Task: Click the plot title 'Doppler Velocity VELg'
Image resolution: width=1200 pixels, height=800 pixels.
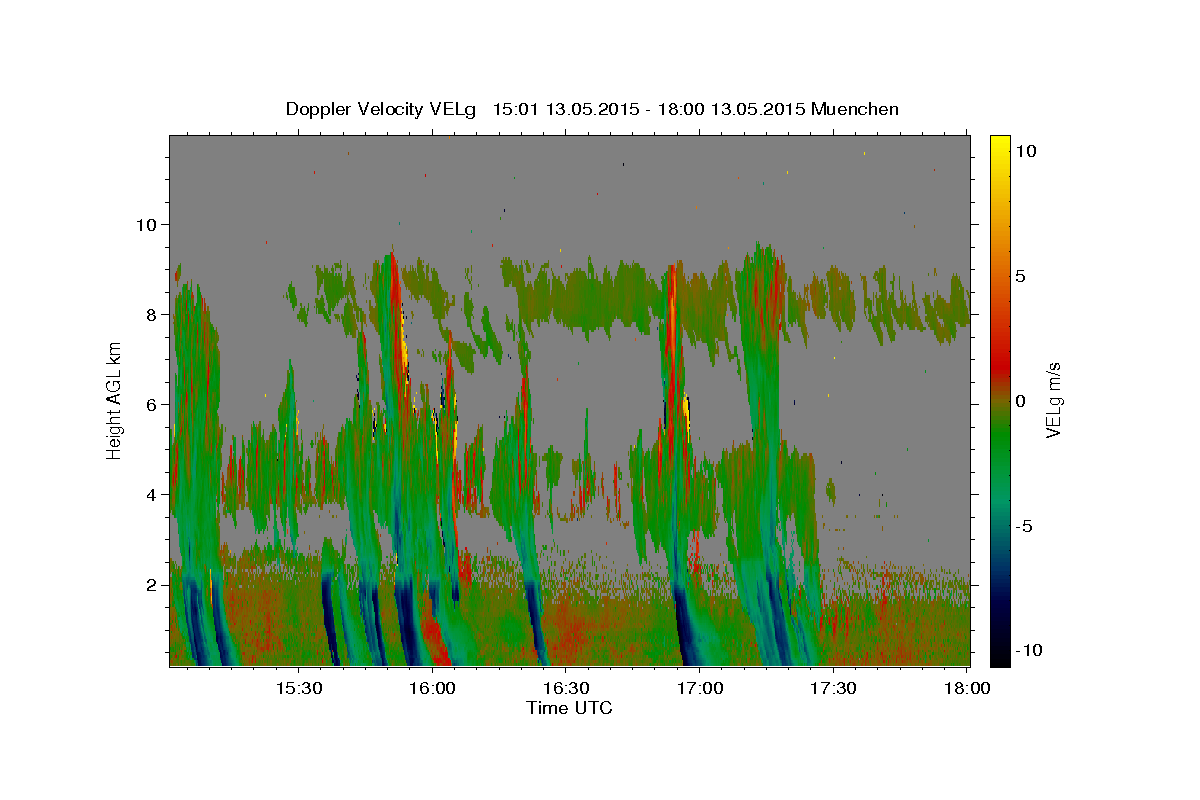Action: [382, 109]
